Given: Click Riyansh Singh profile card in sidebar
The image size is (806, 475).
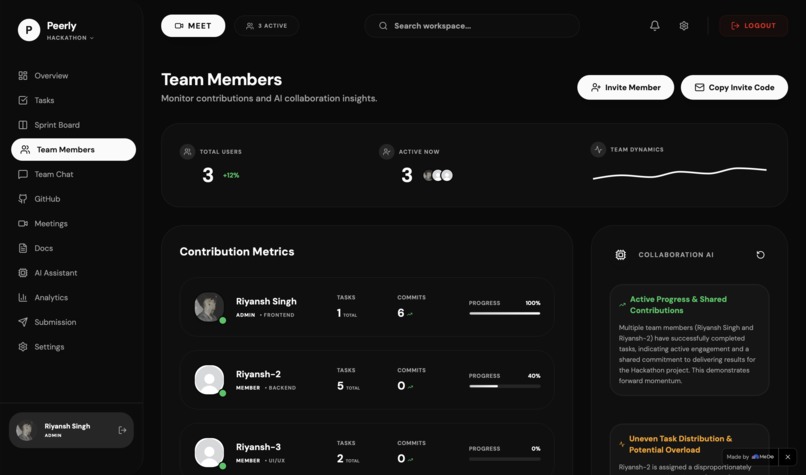Looking at the screenshot, I should (x=71, y=430).
